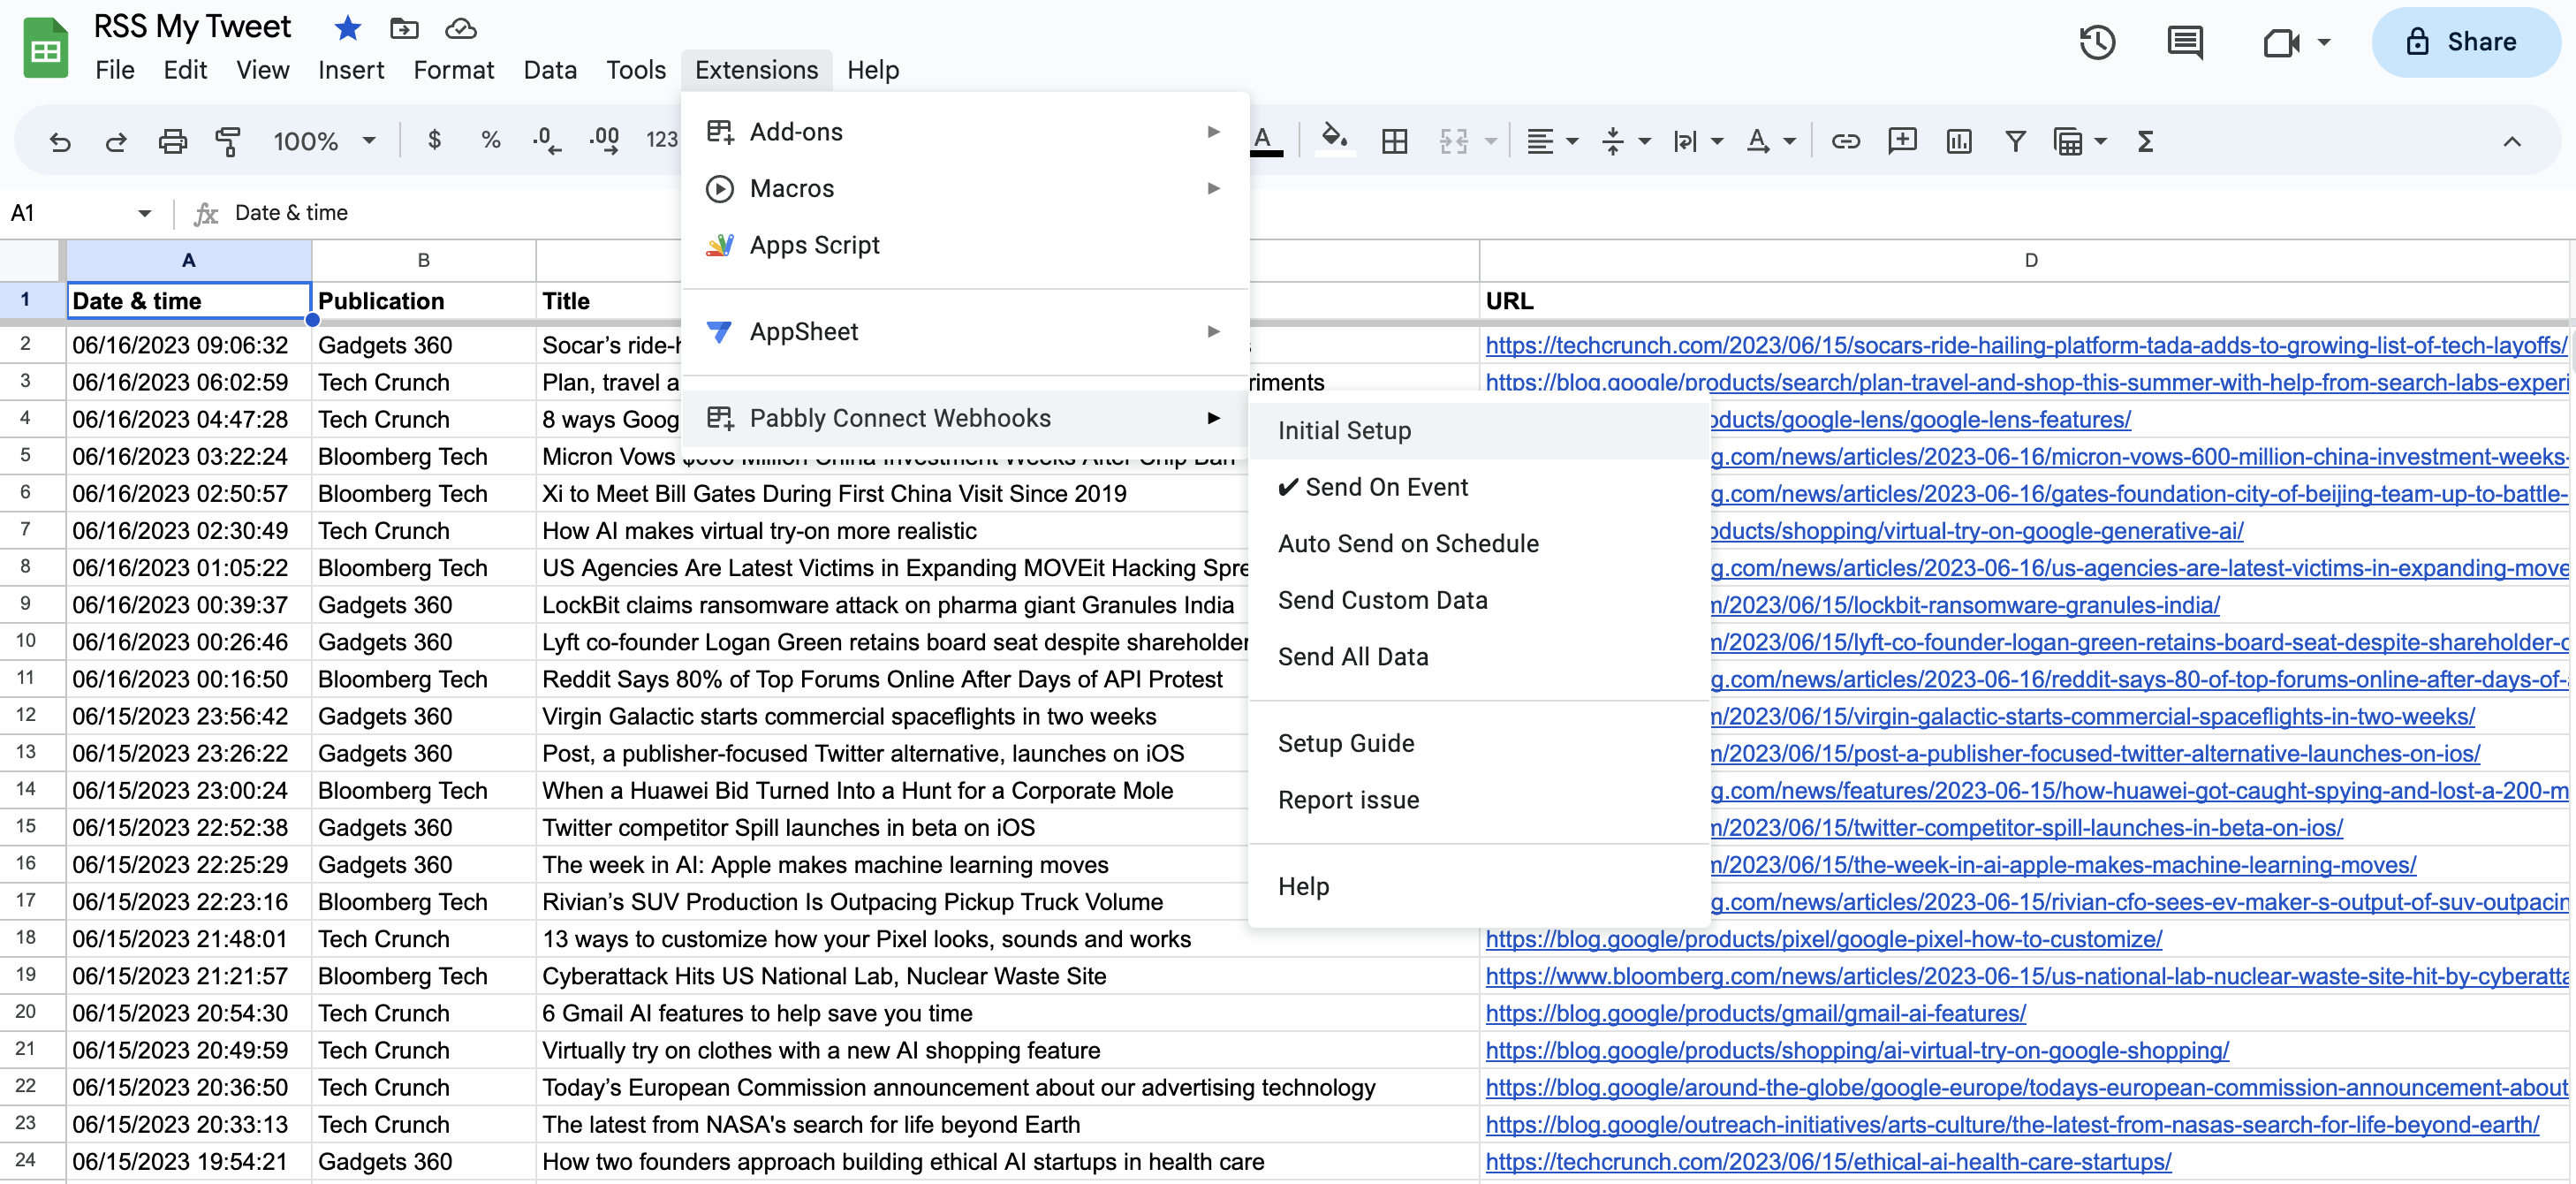Open the gmail-ai-features link

1755,1014
